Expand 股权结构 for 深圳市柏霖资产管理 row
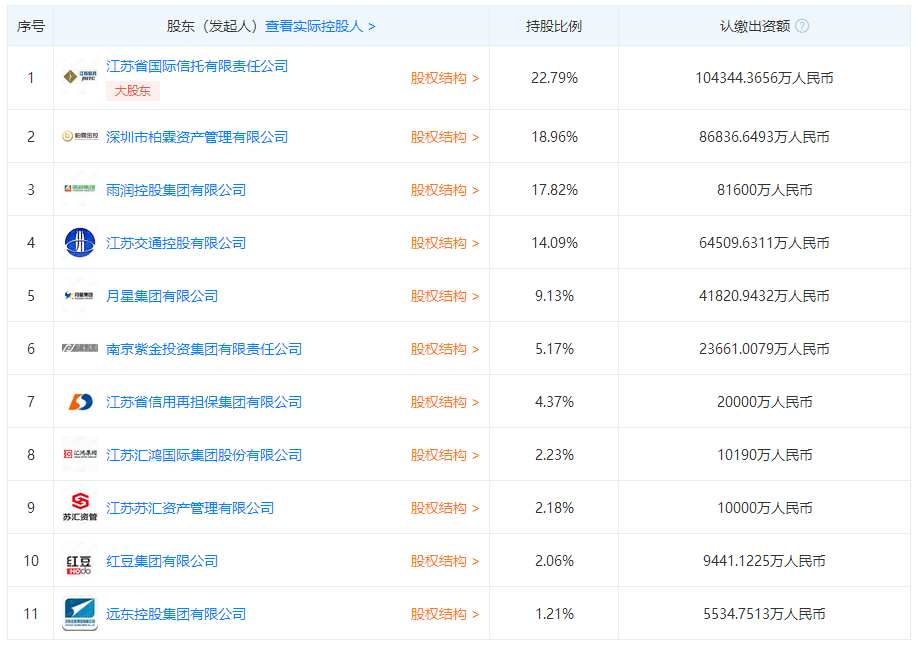 (445, 137)
